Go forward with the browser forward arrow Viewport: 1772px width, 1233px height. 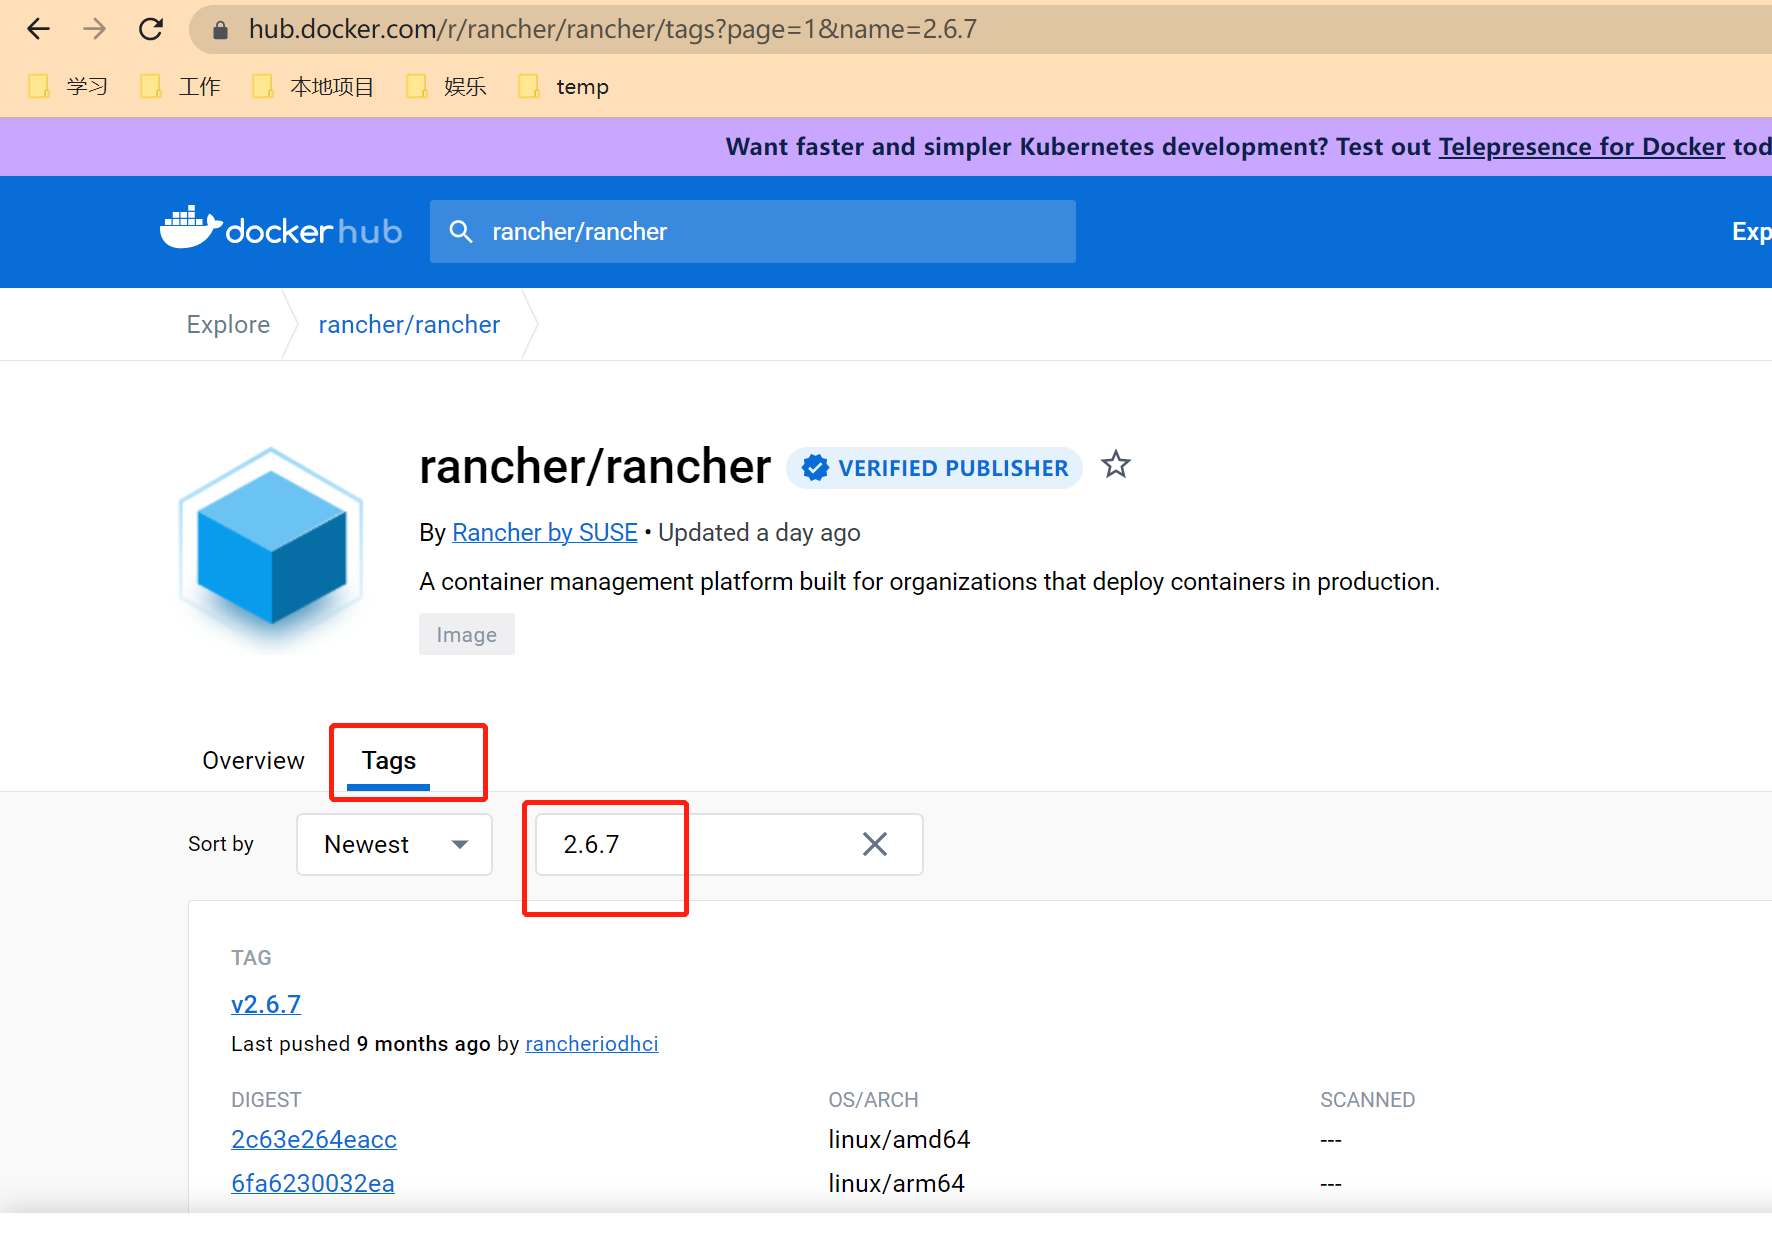pyautogui.click(x=94, y=29)
